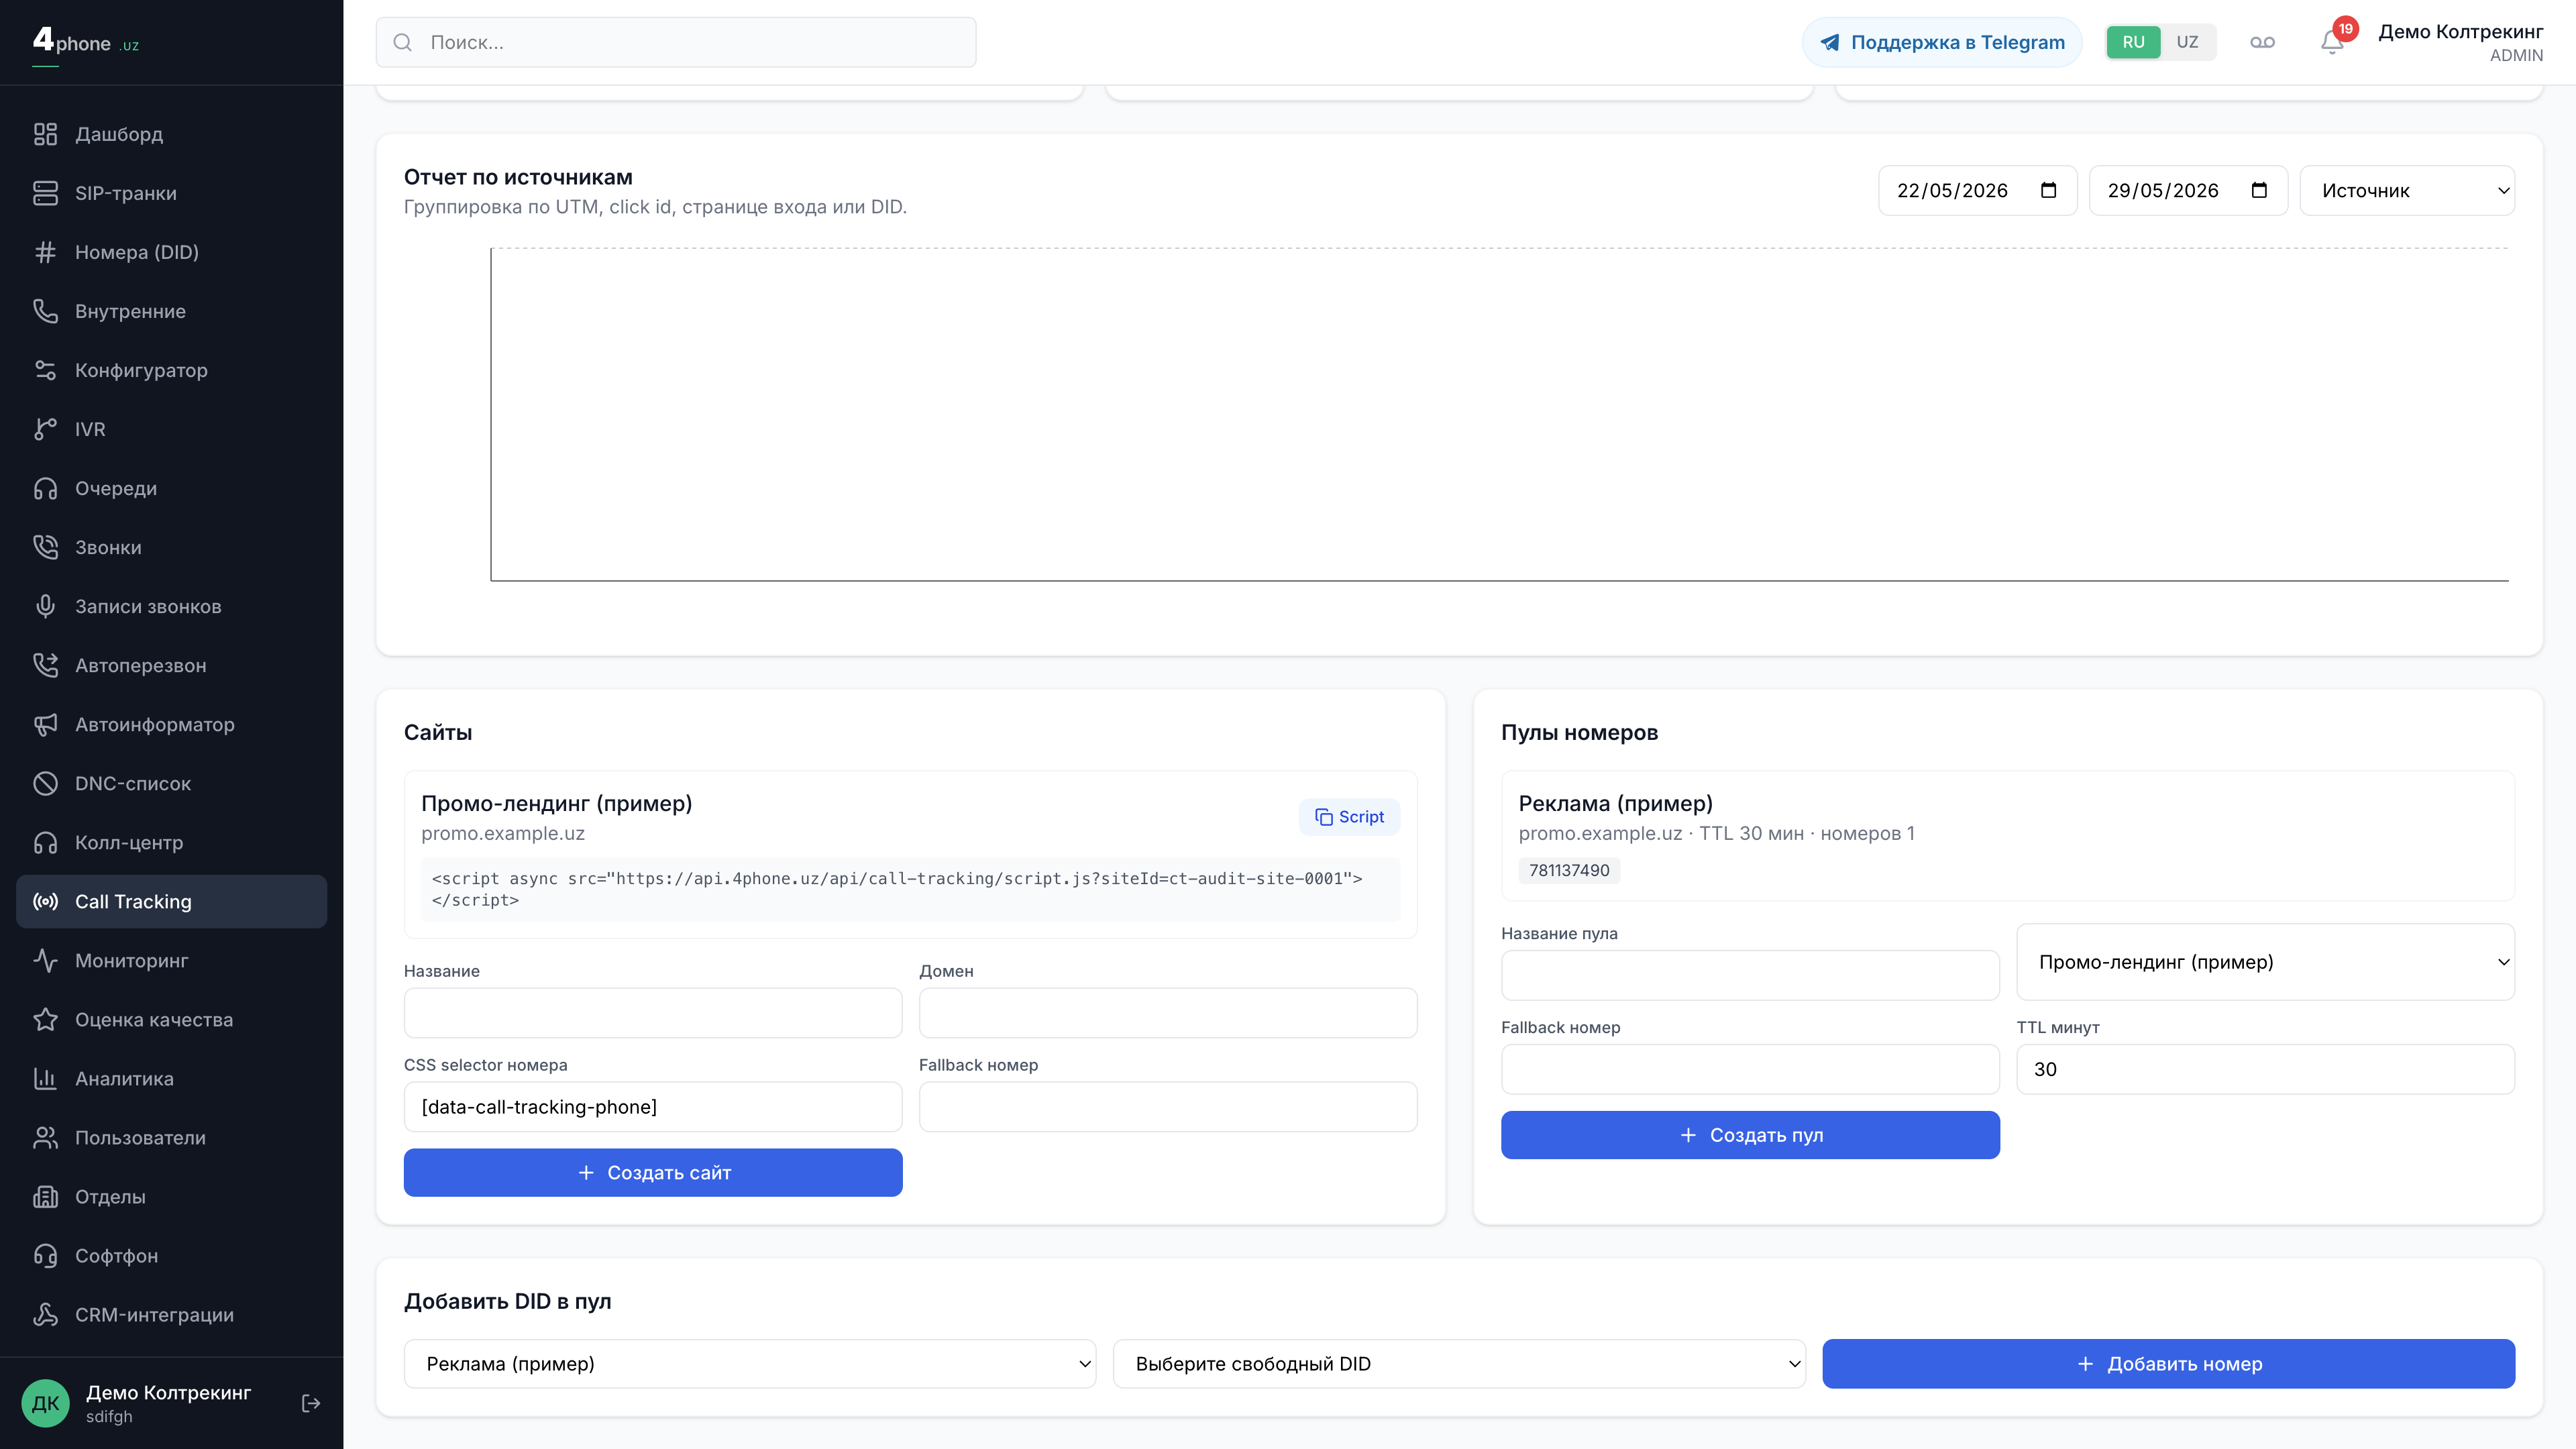Screen dimensions: 2576x1449
Task: Click the site Название input field
Action: coord(653,1013)
